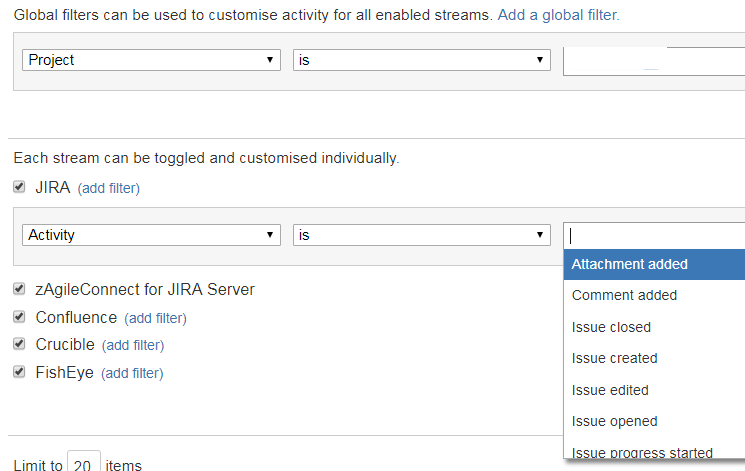Click add filter link next to FishEye

(132, 373)
